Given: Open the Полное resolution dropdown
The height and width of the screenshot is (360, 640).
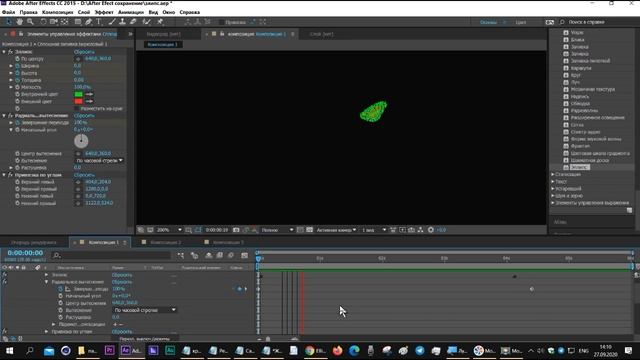Looking at the screenshot, I should point(277,230).
